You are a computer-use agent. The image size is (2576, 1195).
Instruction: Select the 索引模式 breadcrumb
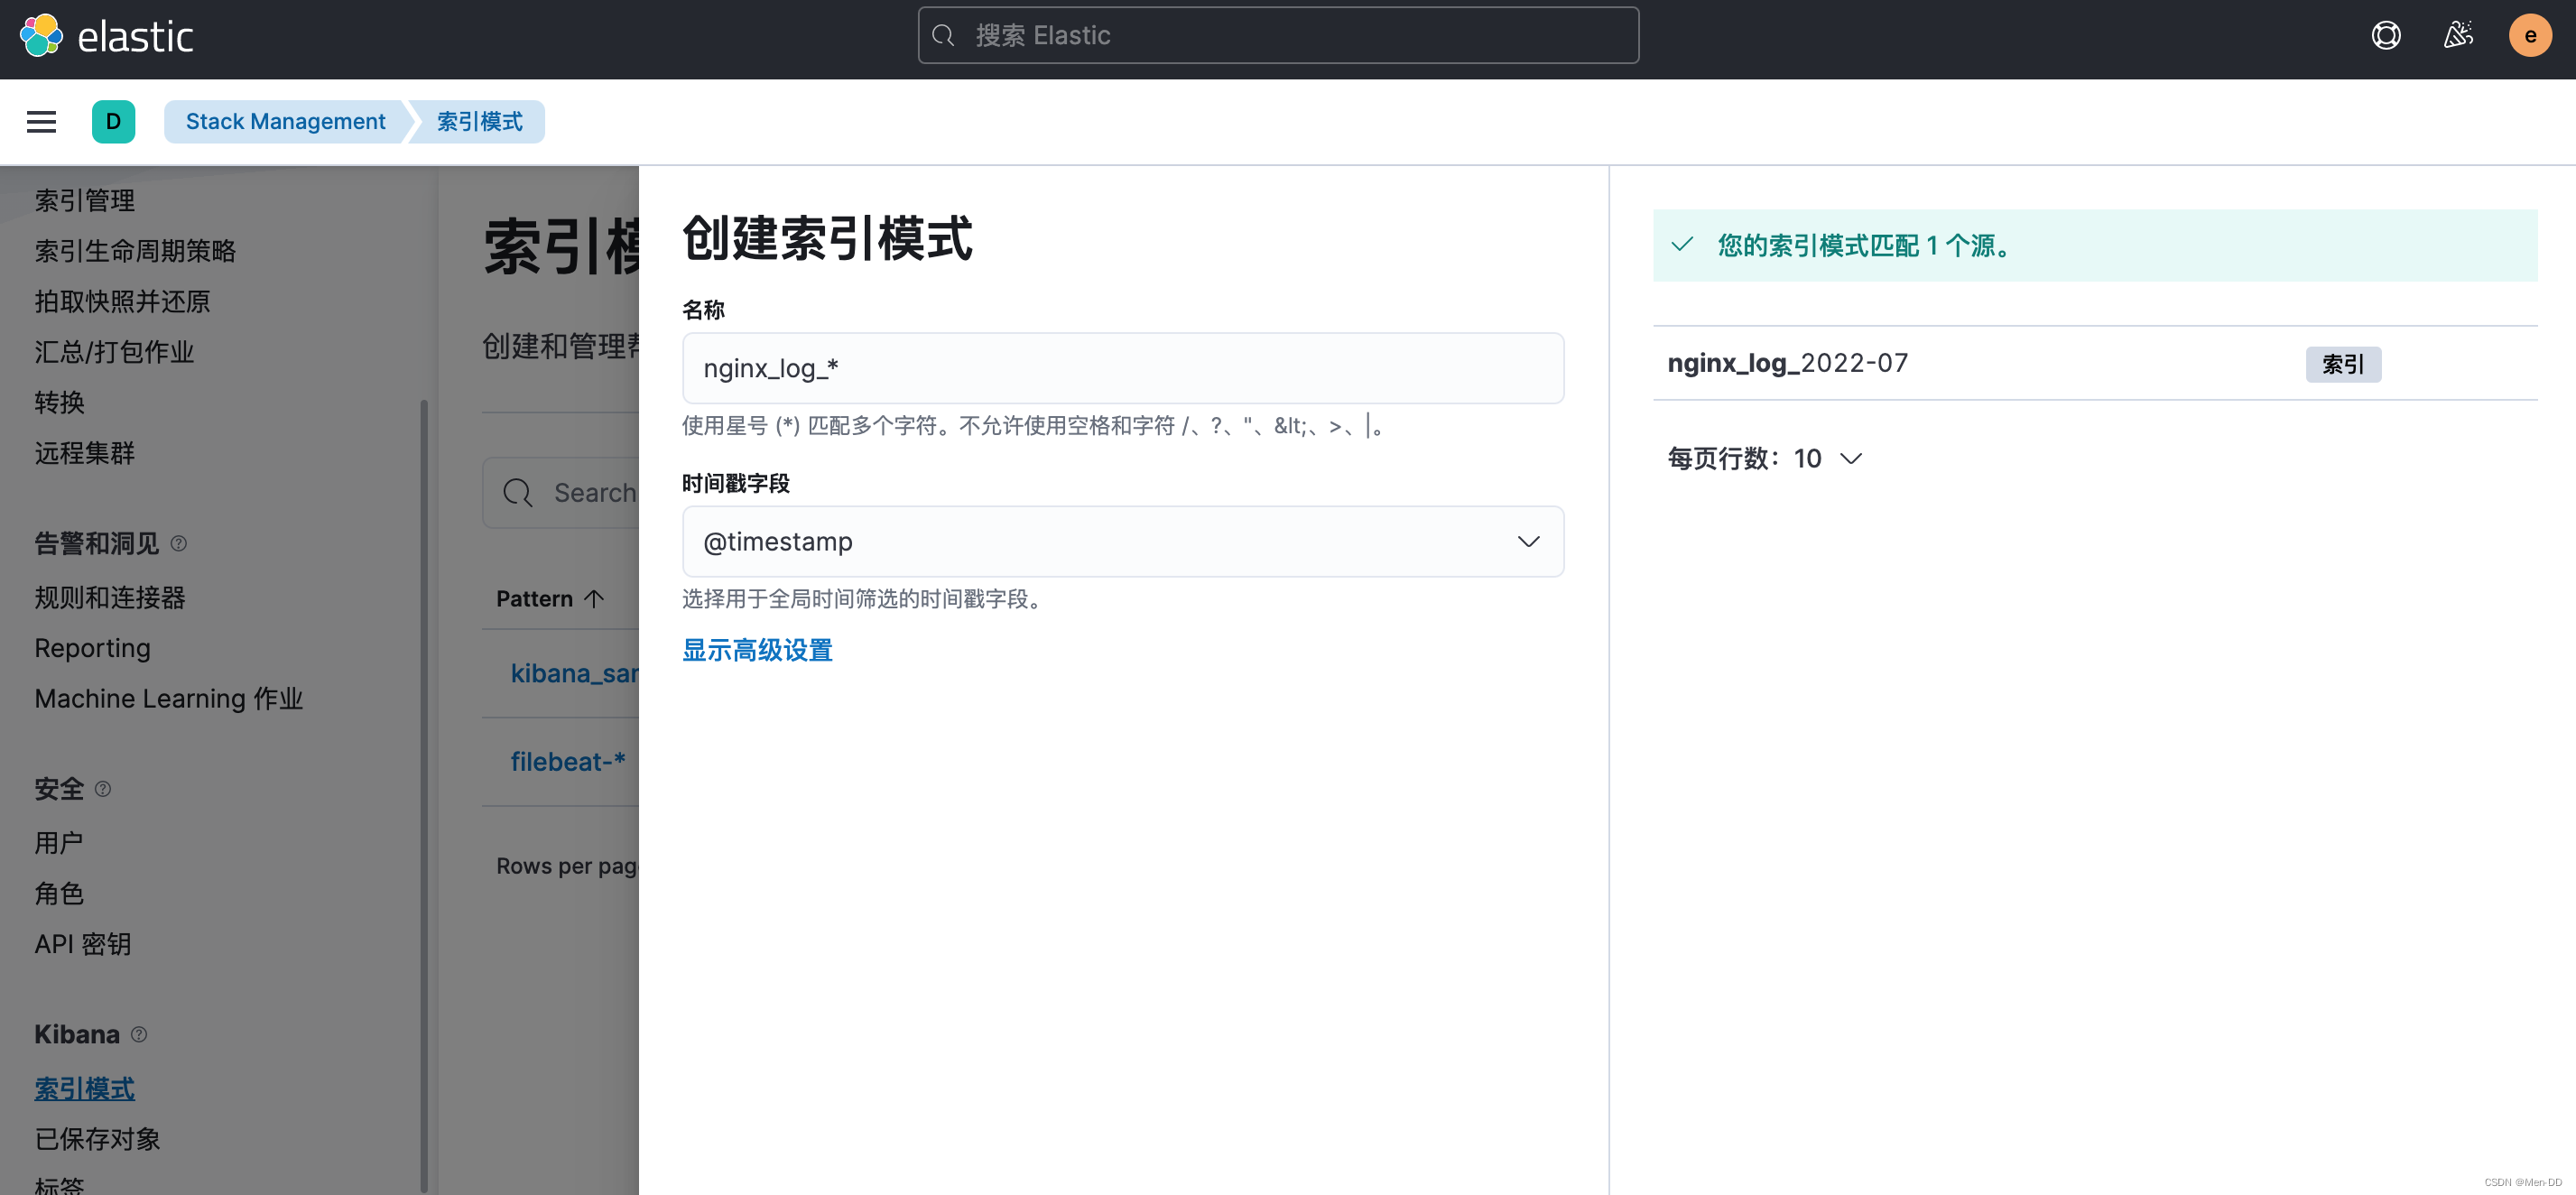[477, 121]
